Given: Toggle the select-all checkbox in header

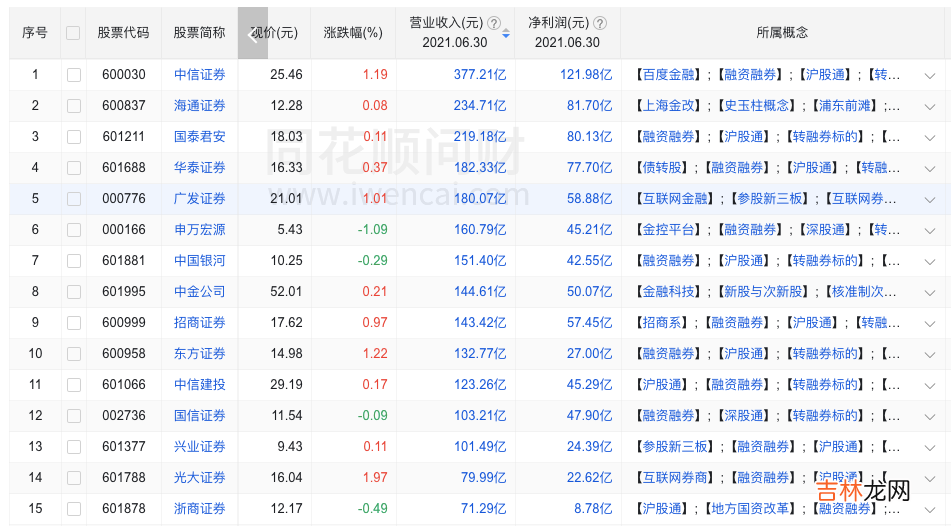Looking at the screenshot, I should [x=73, y=33].
